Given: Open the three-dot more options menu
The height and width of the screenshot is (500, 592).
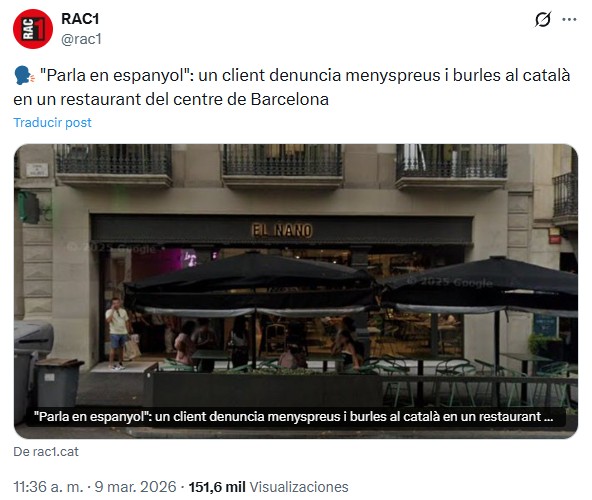Looking at the screenshot, I should [569, 19].
